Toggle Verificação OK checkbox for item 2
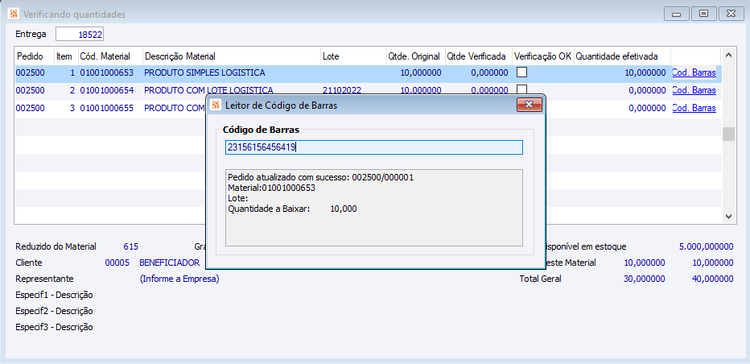The height and width of the screenshot is (364, 750). [x=522, y=89]
